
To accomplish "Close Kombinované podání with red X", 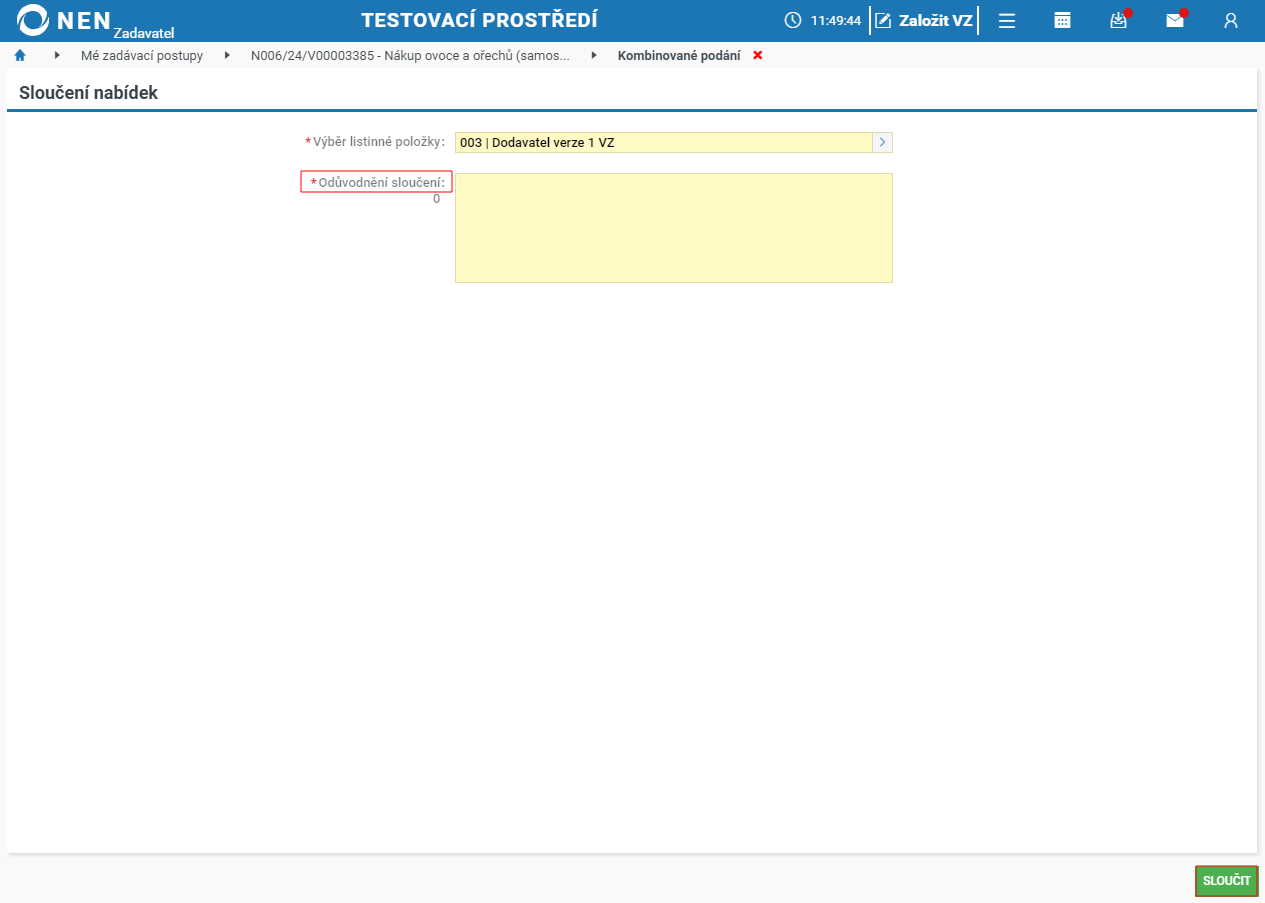I will tap(757, 56).
